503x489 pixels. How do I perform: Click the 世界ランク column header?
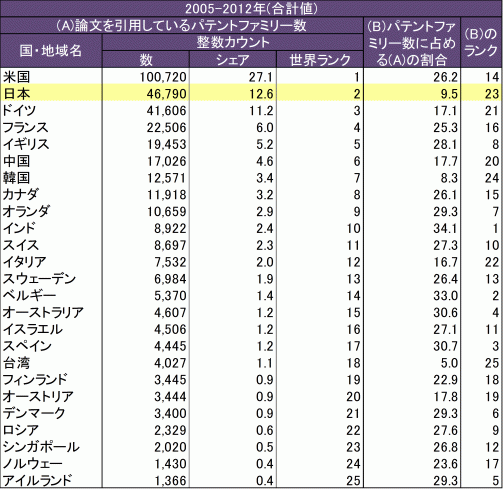point(320,60)
